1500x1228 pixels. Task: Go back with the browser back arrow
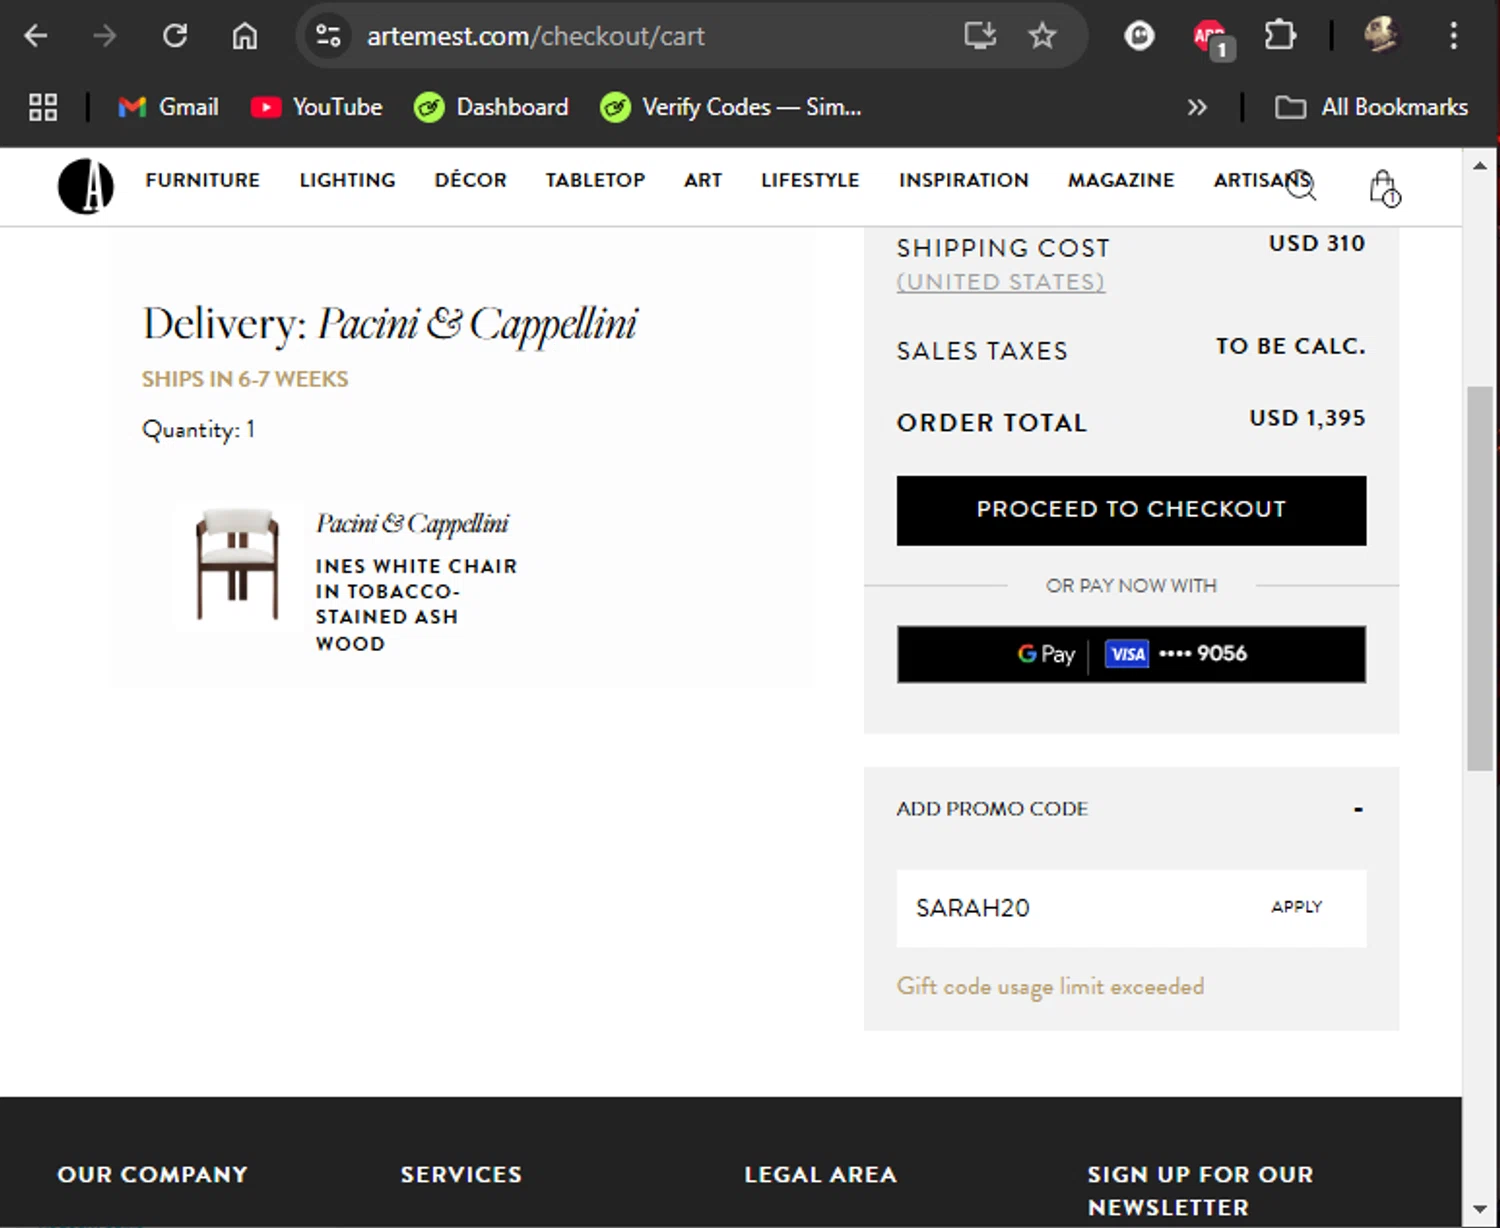[36, 36]
